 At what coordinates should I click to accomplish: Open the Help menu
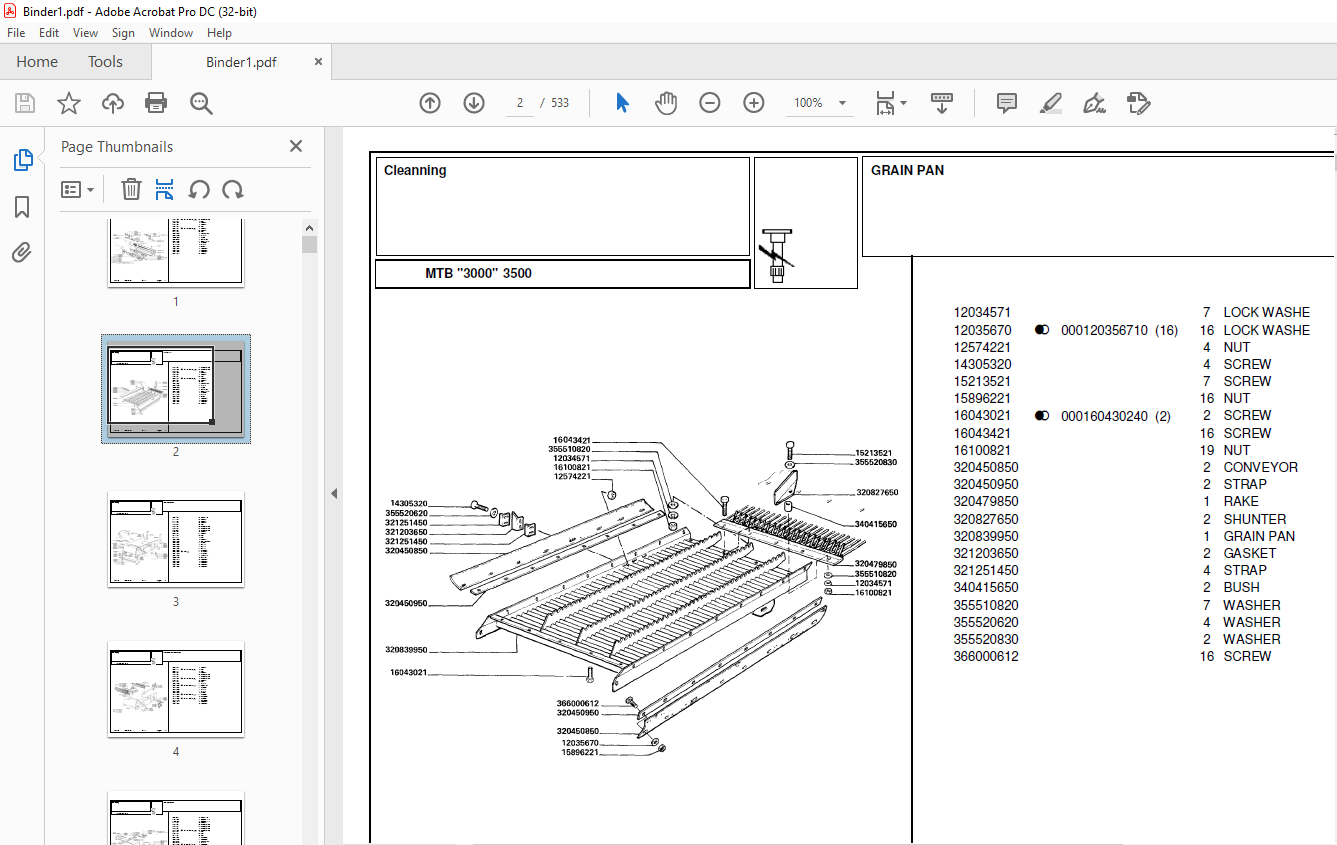tap(219, 33)
